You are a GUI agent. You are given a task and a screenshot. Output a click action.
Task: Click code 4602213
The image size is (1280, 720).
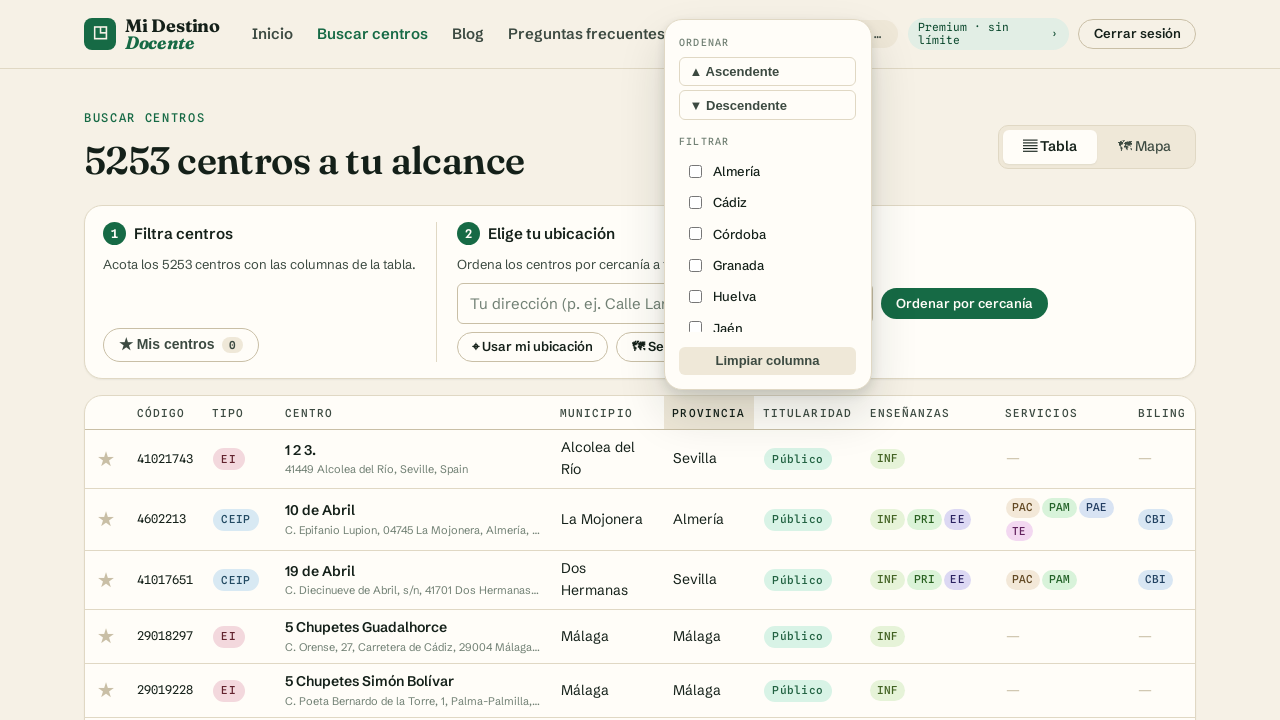pyautogui.click(x=161, y=519)
